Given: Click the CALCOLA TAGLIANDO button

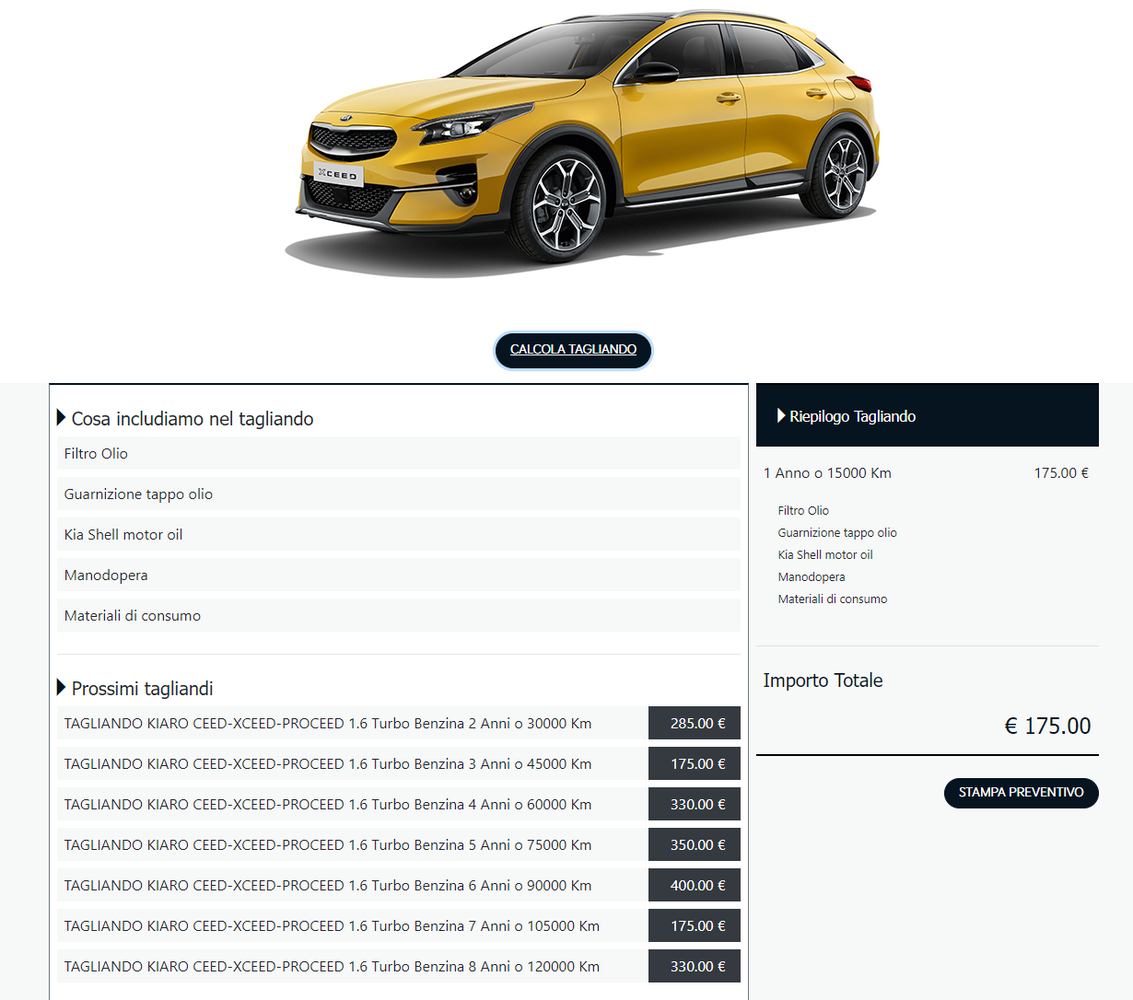Looking at the screenshot, I should tap(573, 350).
